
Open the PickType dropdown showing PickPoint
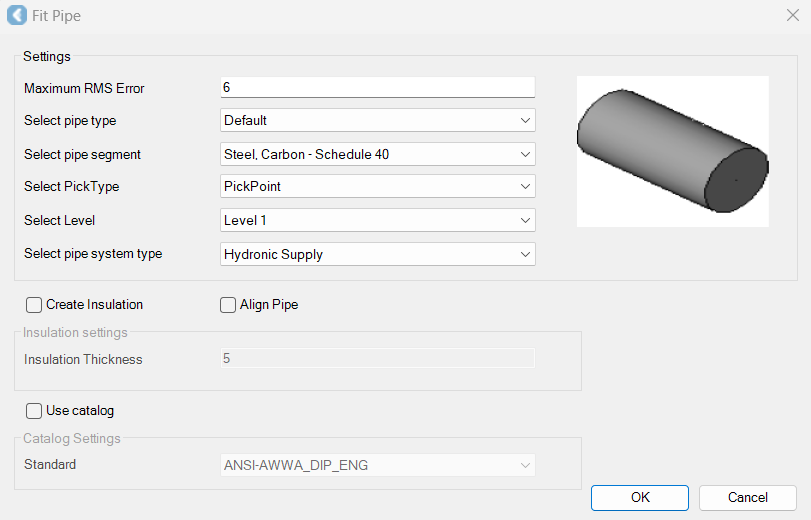[377, 187]
